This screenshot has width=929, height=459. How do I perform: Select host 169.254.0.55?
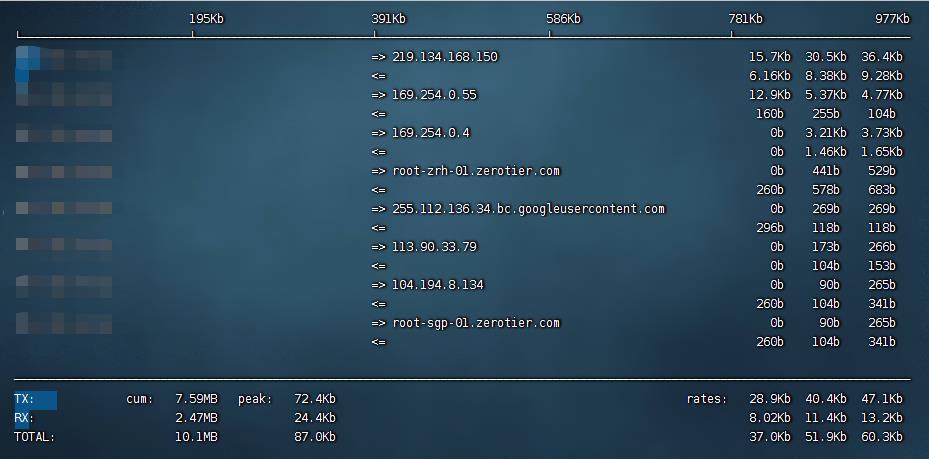click(434, 95)
